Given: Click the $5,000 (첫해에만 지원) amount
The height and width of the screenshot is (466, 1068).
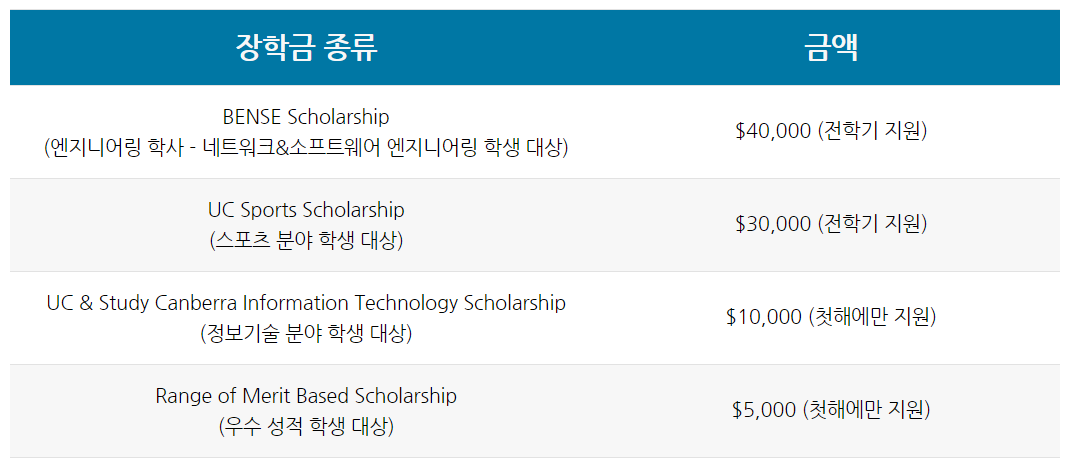Looking at the screenshot, I should pyautogui.click(x=831, y=410).
